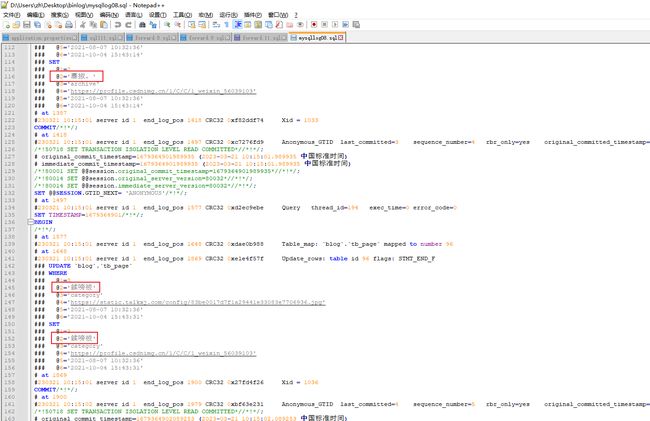Close the mysqllog08.sql tab
The width and height of the screenshot is (650, 421).
tap(341, 38)
